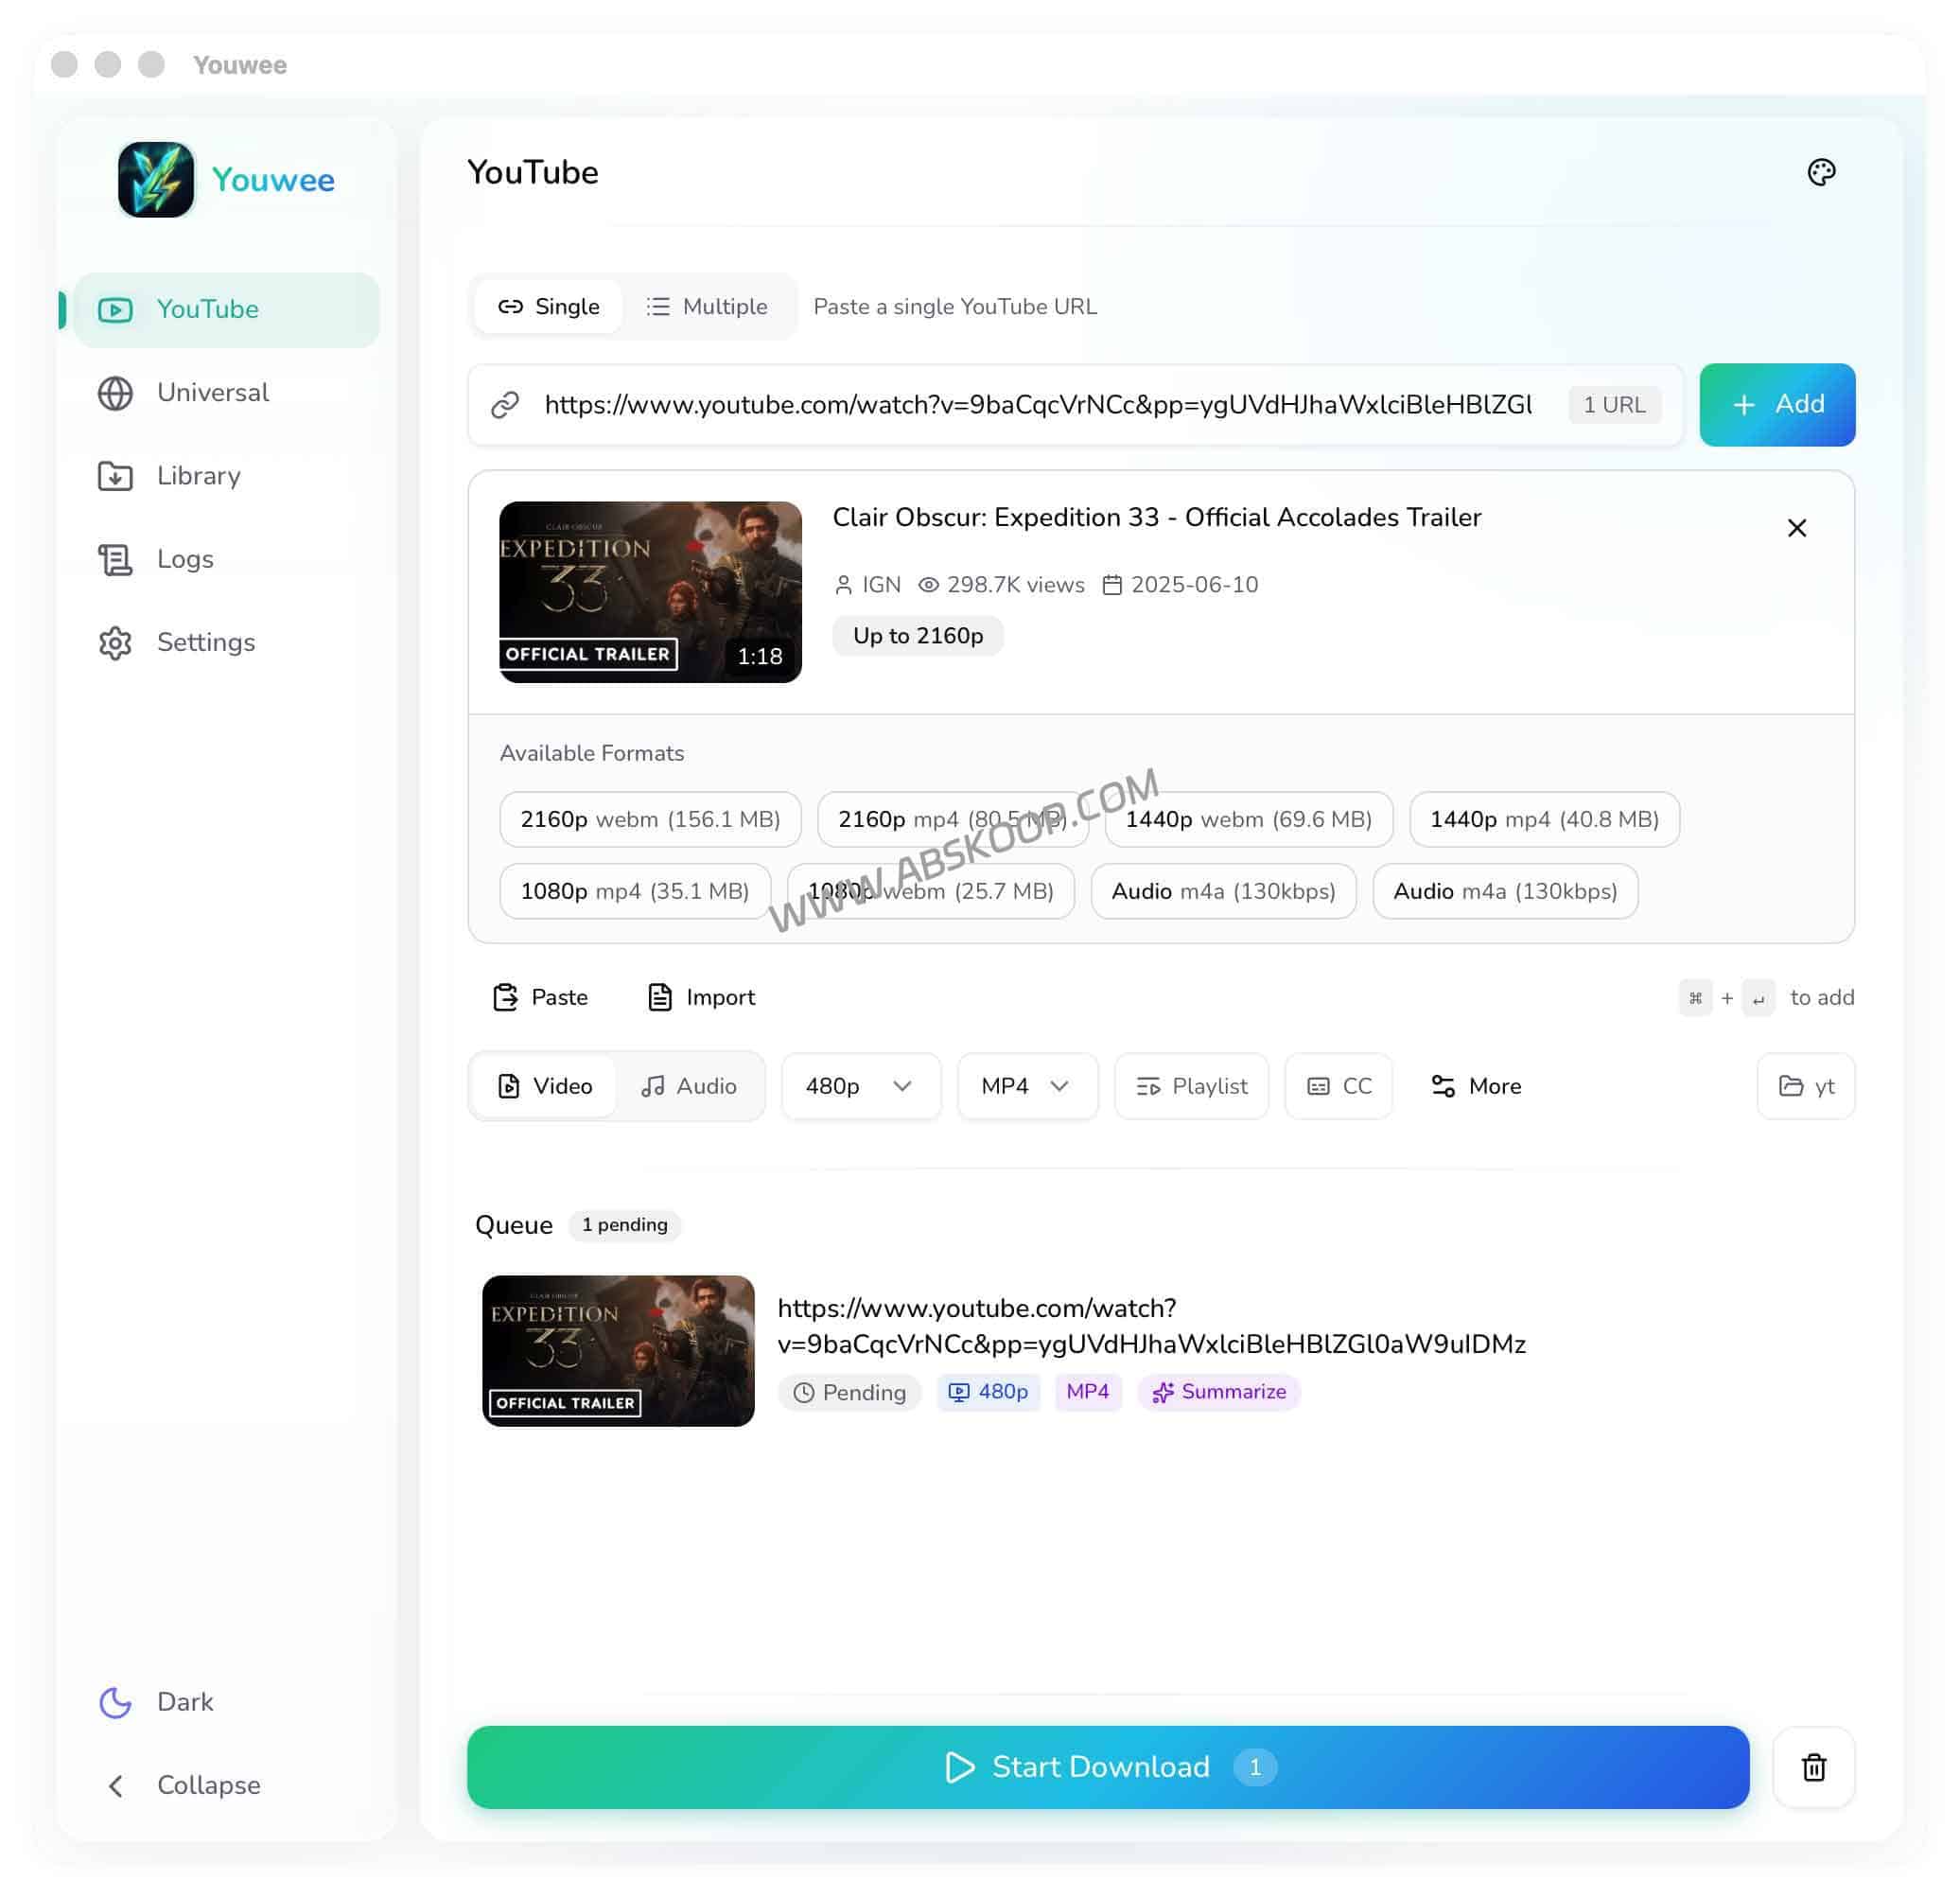This screenshot has width=1960, height=1898.
Task: Click the Paste clipboard icon button
Action: point(541,997)
